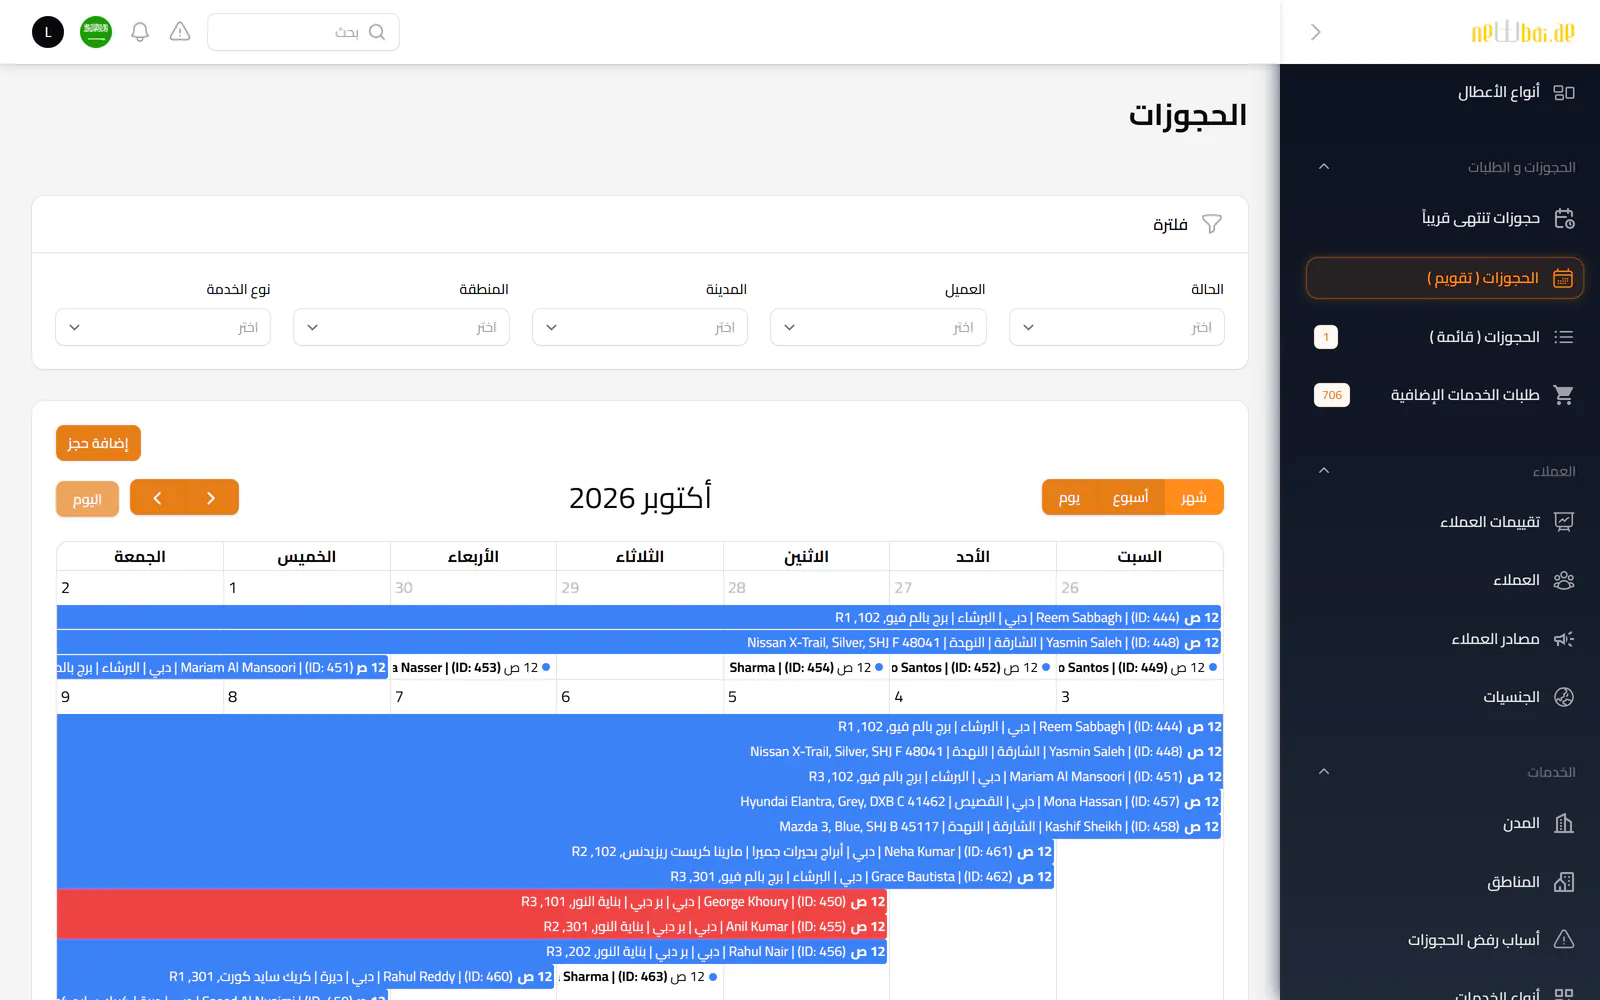Screen dimensions: 1600x1000
Task: Open the notifications bell icon
Action: coord(140,32)
